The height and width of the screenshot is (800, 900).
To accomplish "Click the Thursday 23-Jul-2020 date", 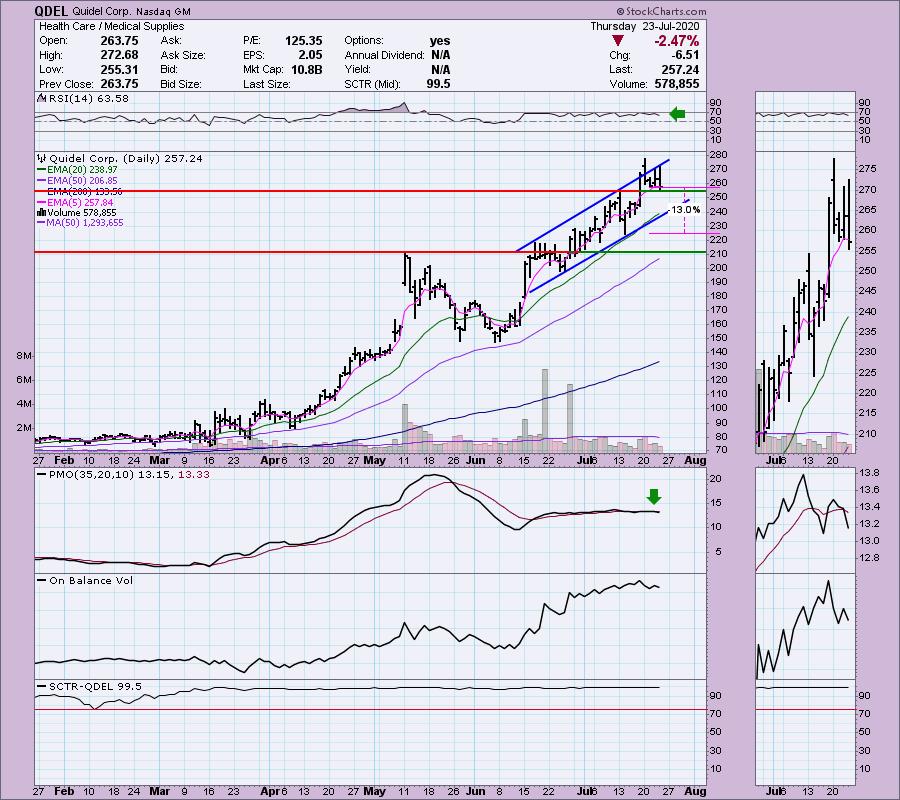I will pyautogui.click(x=645, y=26).
